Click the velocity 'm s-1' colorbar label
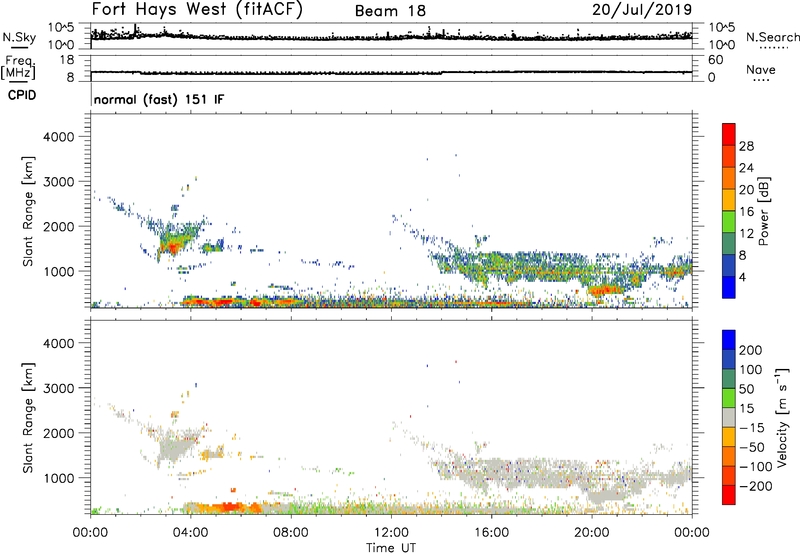This screenshot has width=800, height=554. point(782,417)
